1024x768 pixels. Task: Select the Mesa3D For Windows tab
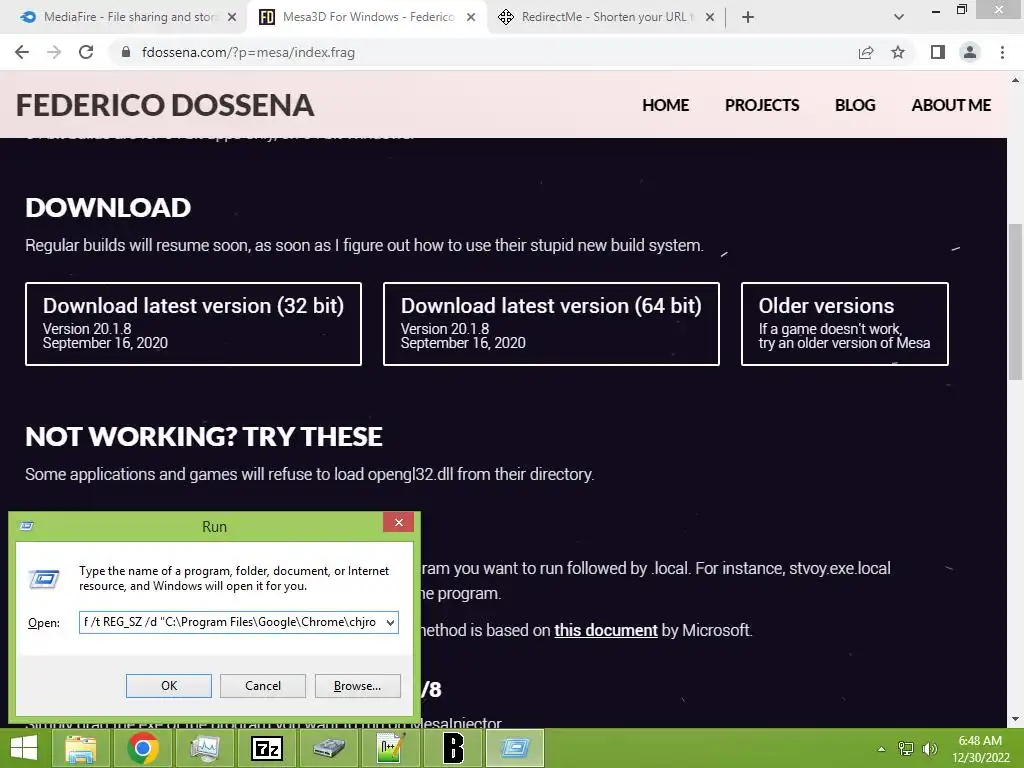367,17
